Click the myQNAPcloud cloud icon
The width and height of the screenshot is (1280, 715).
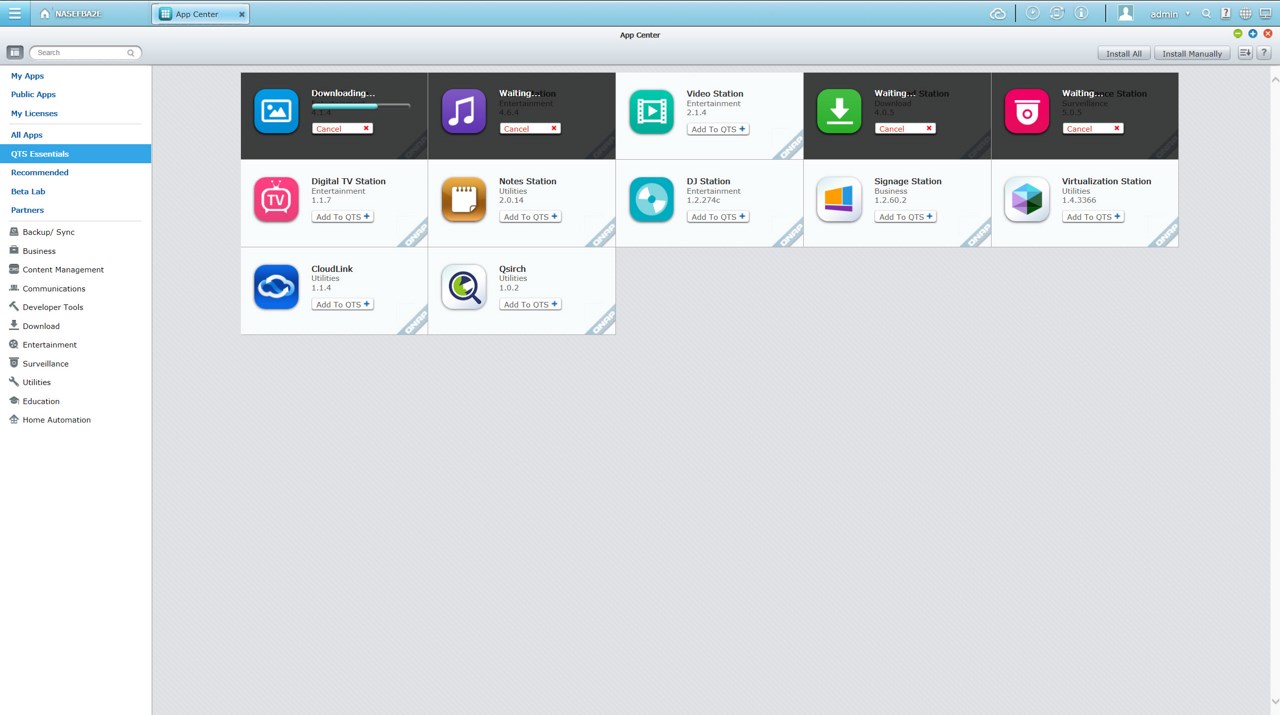pyautogui.click(x=997, y=13)
